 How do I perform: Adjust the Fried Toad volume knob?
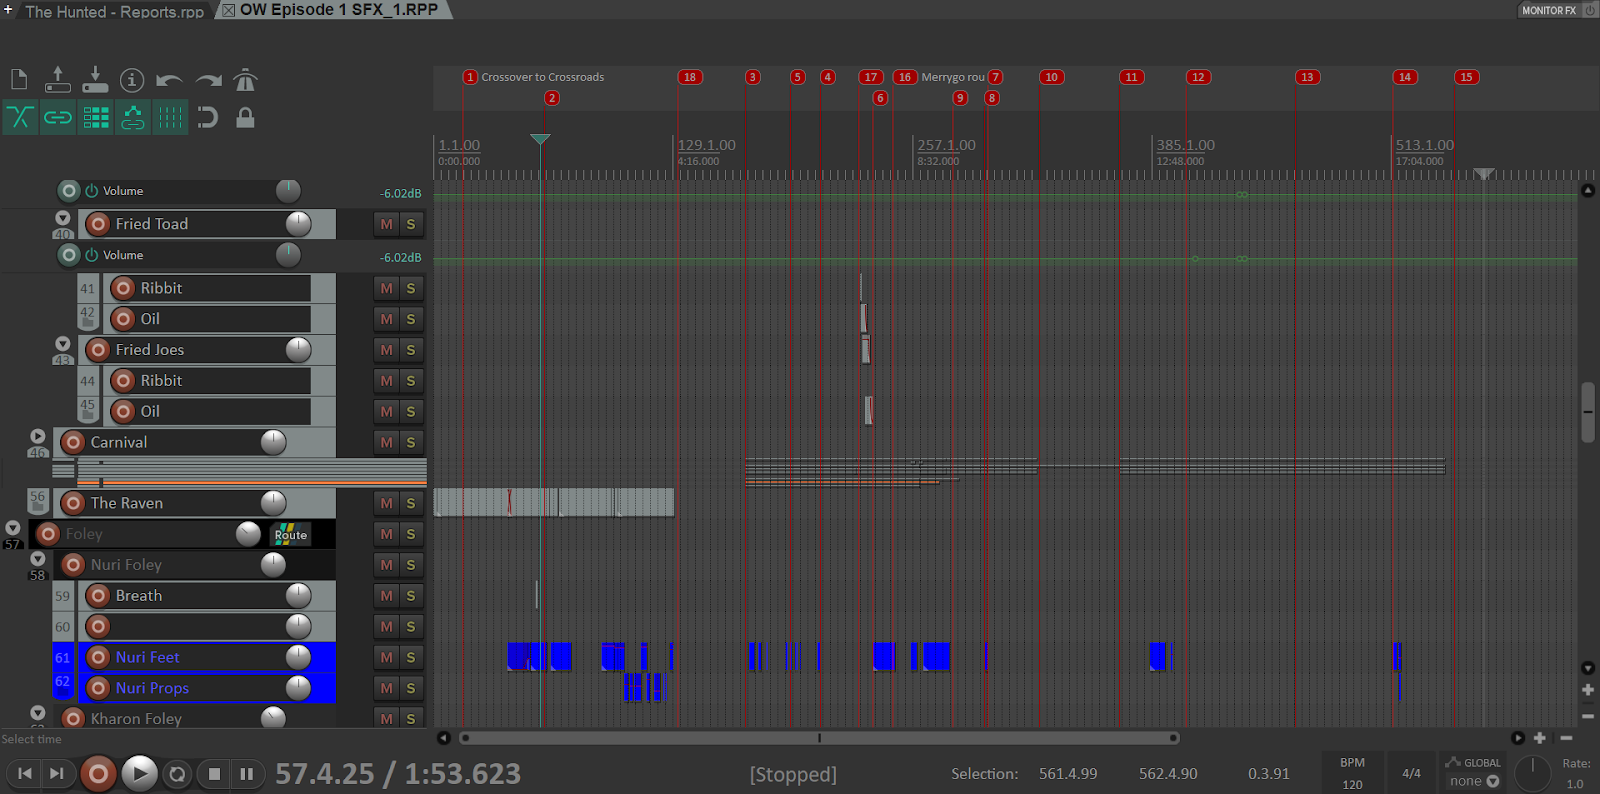click(298, 224)
